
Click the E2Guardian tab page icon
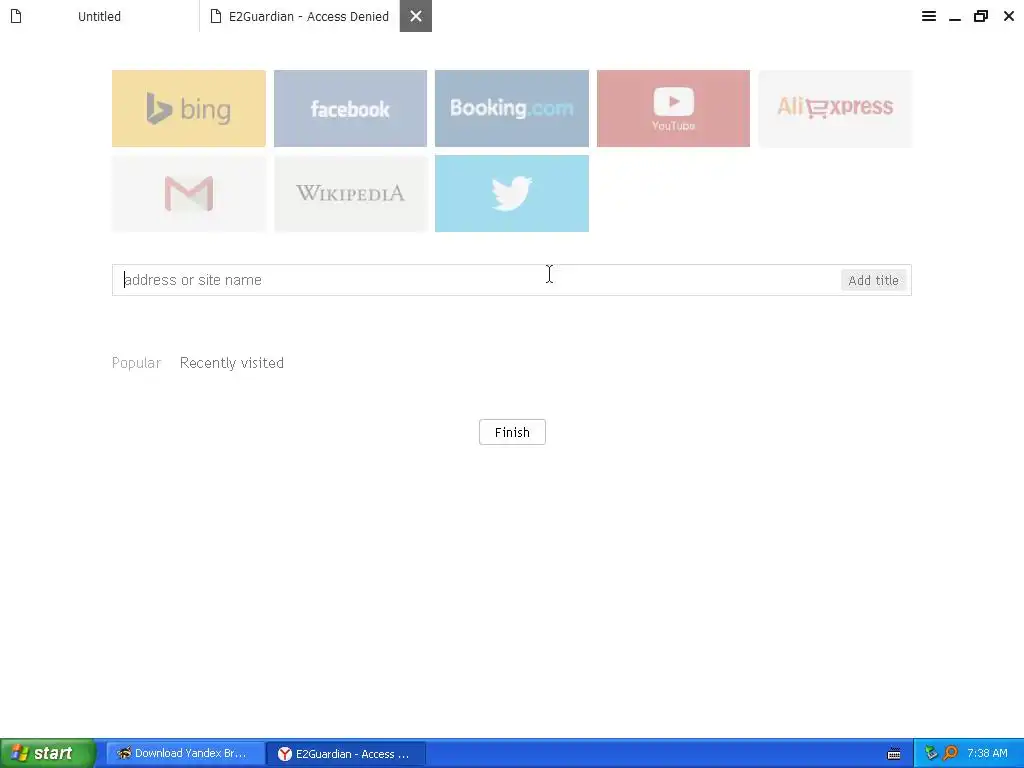click(216, 16)
